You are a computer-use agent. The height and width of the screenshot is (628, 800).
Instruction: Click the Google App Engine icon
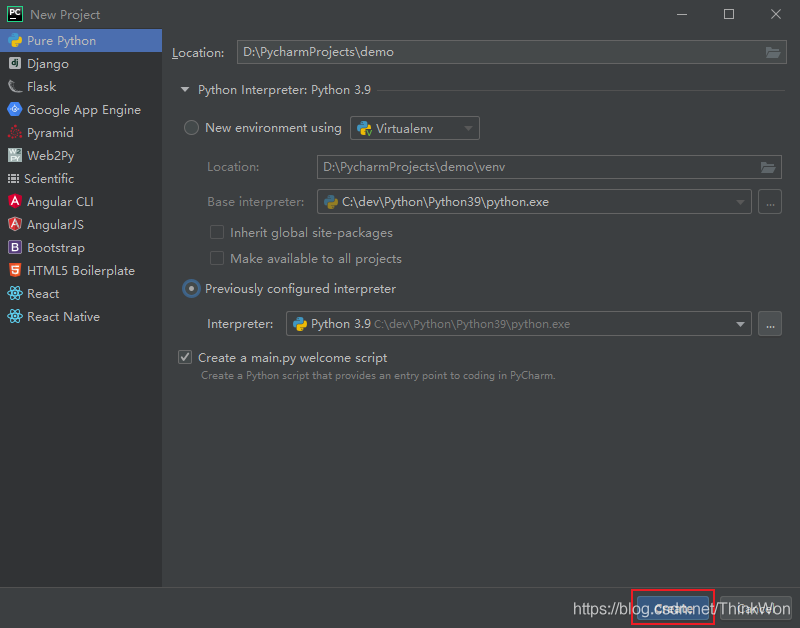[x=15, y=109]
